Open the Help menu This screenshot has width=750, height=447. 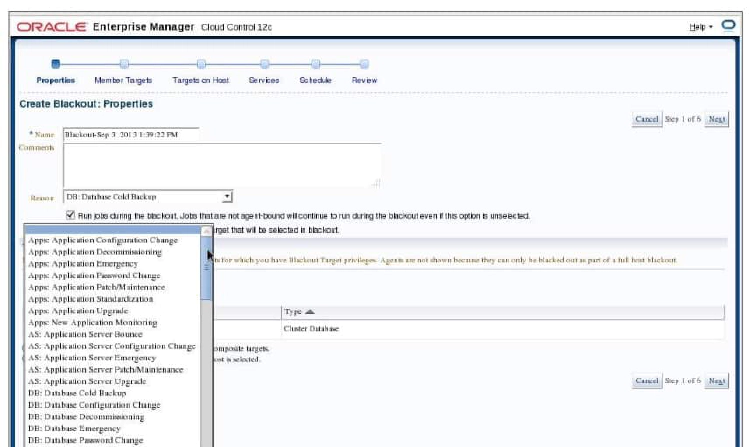pos(701,27)
